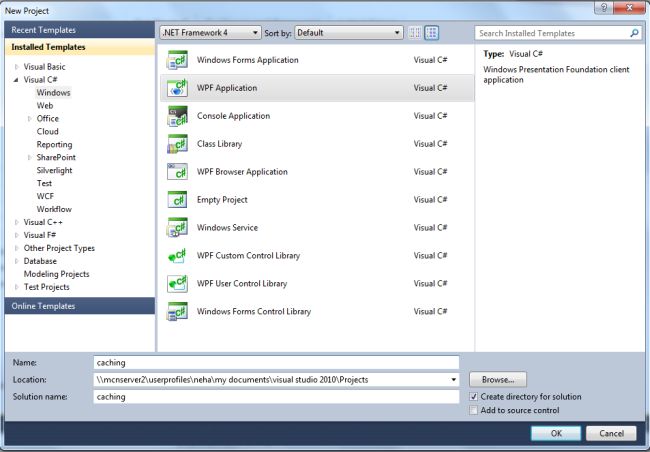The image size is (650, 452).
Task: Click the Class Library template icon
Action: coord(177,144)
